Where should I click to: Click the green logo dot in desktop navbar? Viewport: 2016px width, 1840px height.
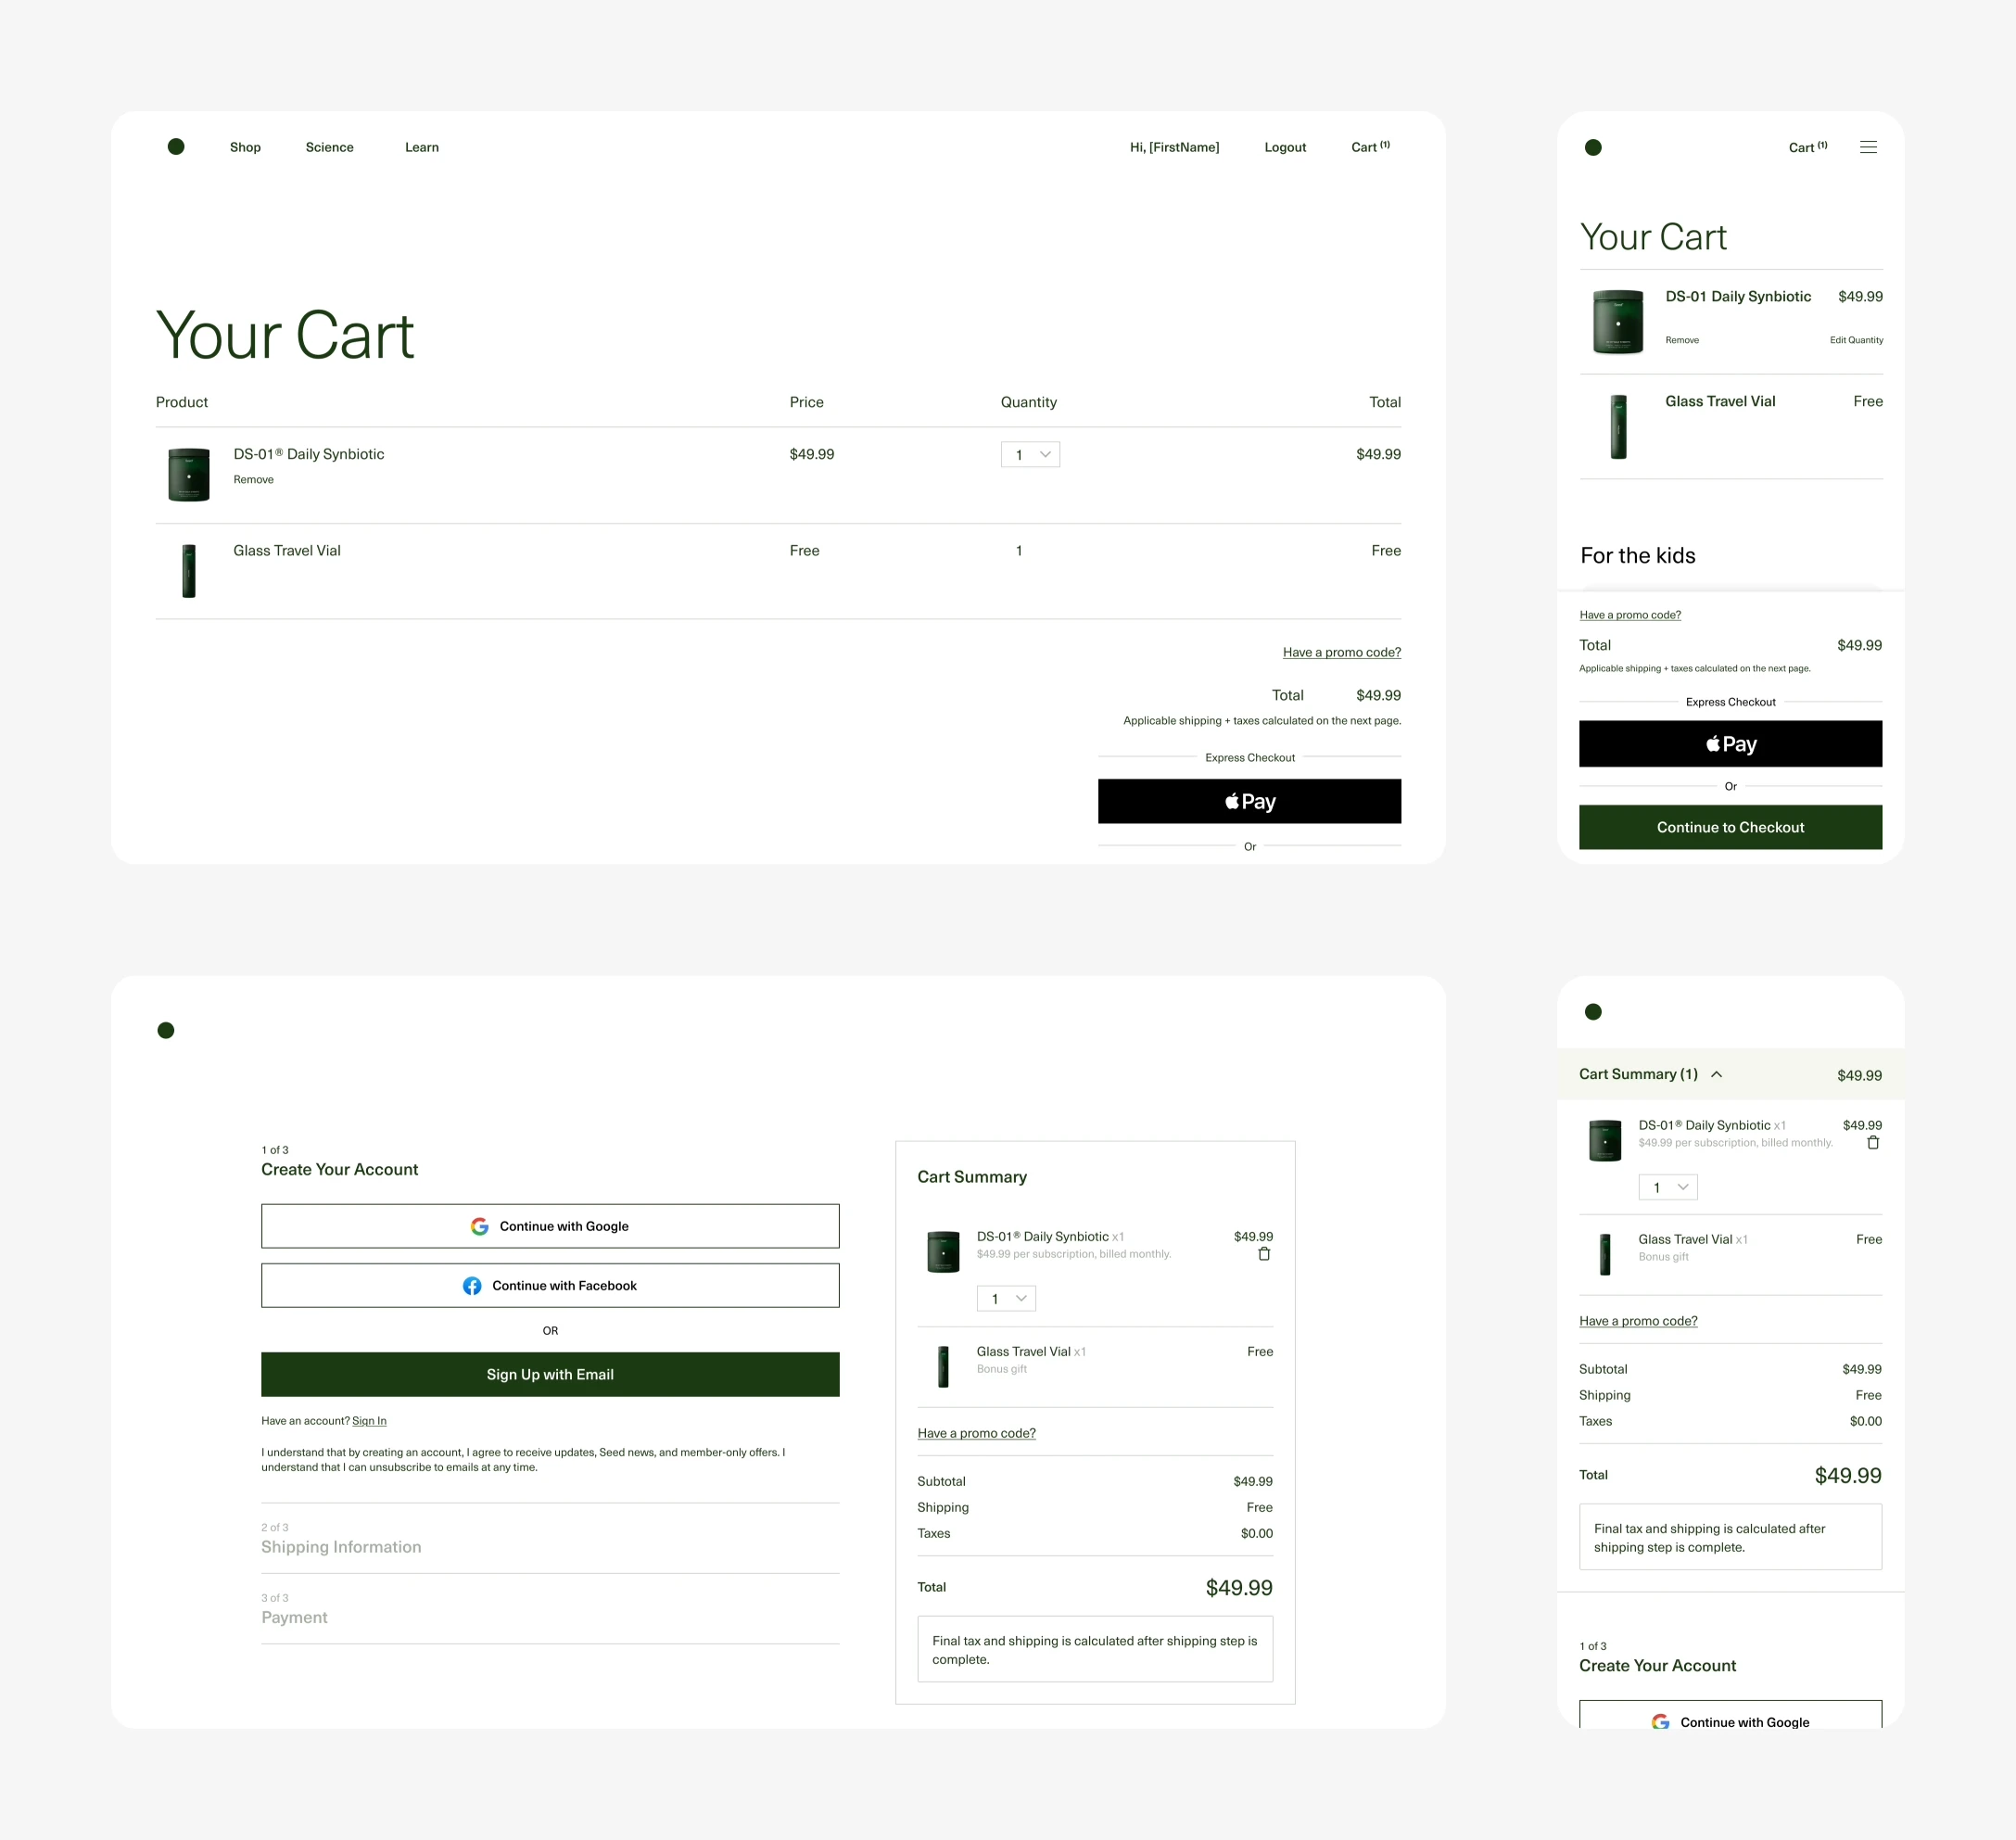pyautogui.click(x=176, y=147)
